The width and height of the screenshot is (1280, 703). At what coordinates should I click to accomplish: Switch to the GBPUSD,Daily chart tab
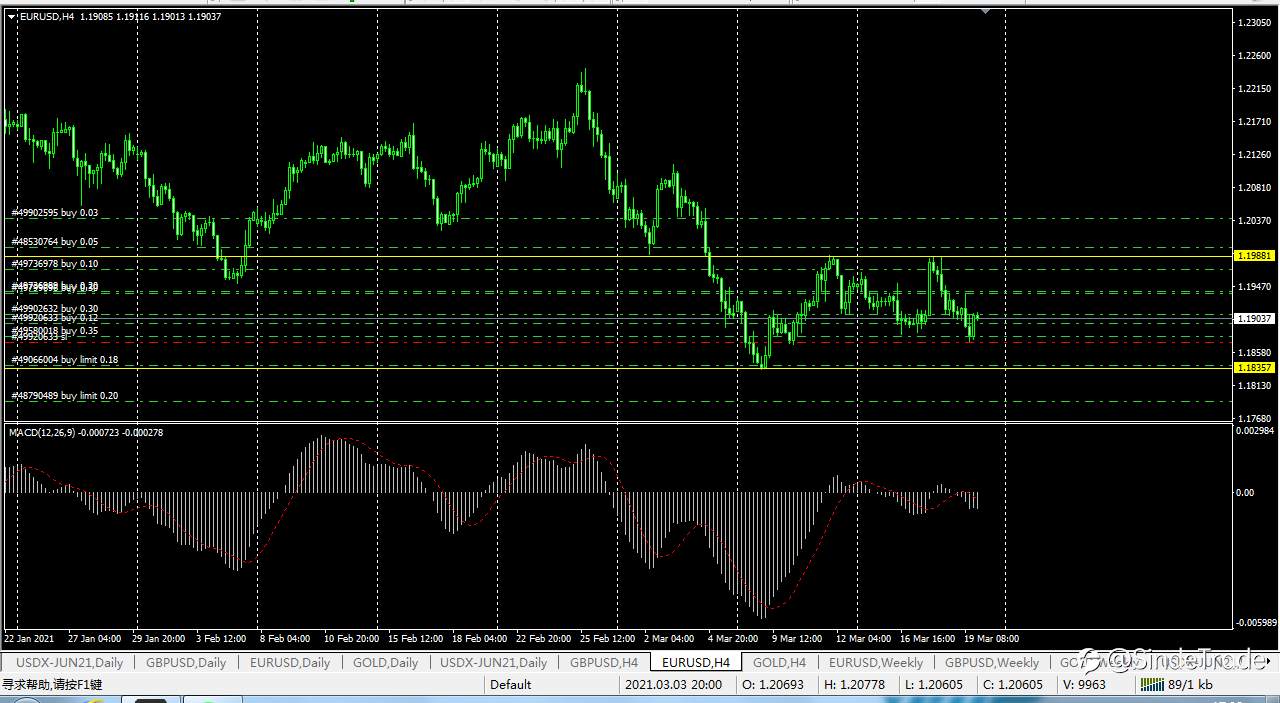[186, 662]
